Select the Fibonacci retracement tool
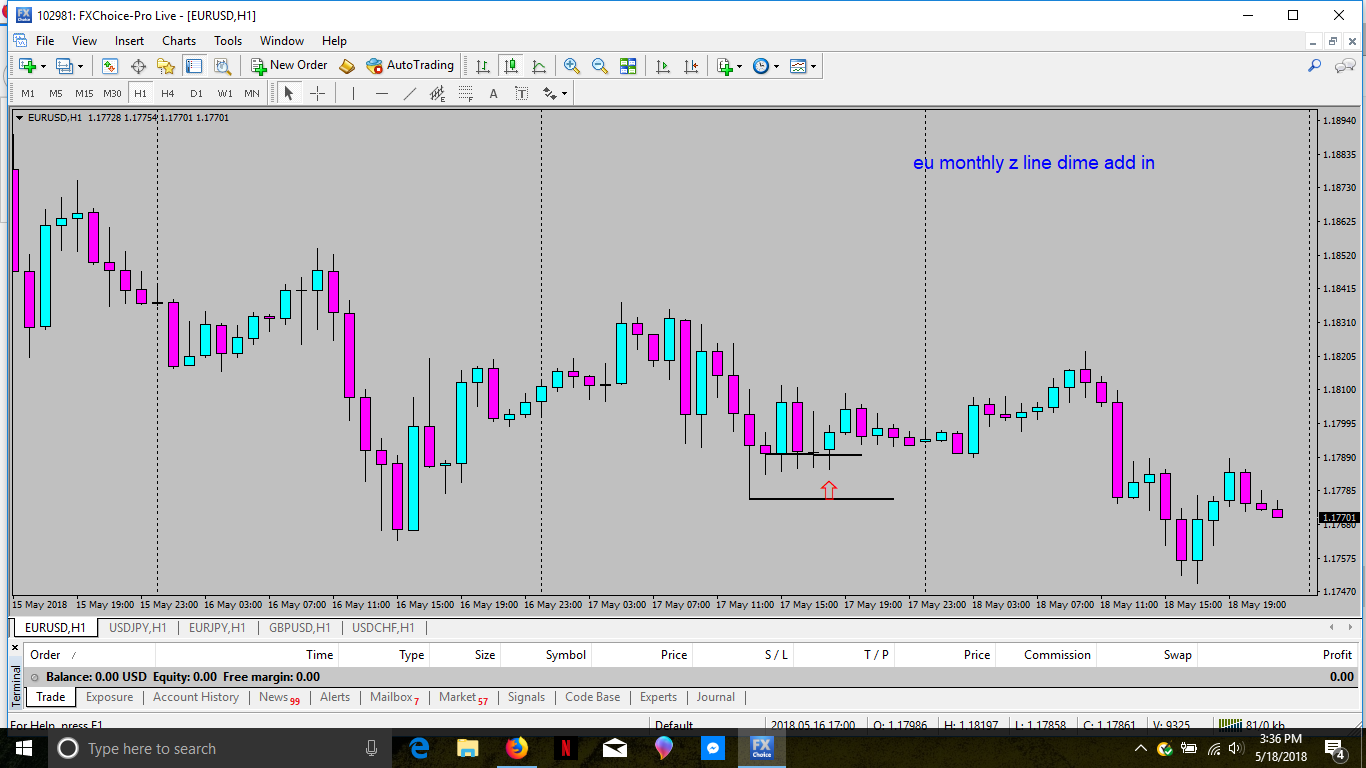 (465, 94)
